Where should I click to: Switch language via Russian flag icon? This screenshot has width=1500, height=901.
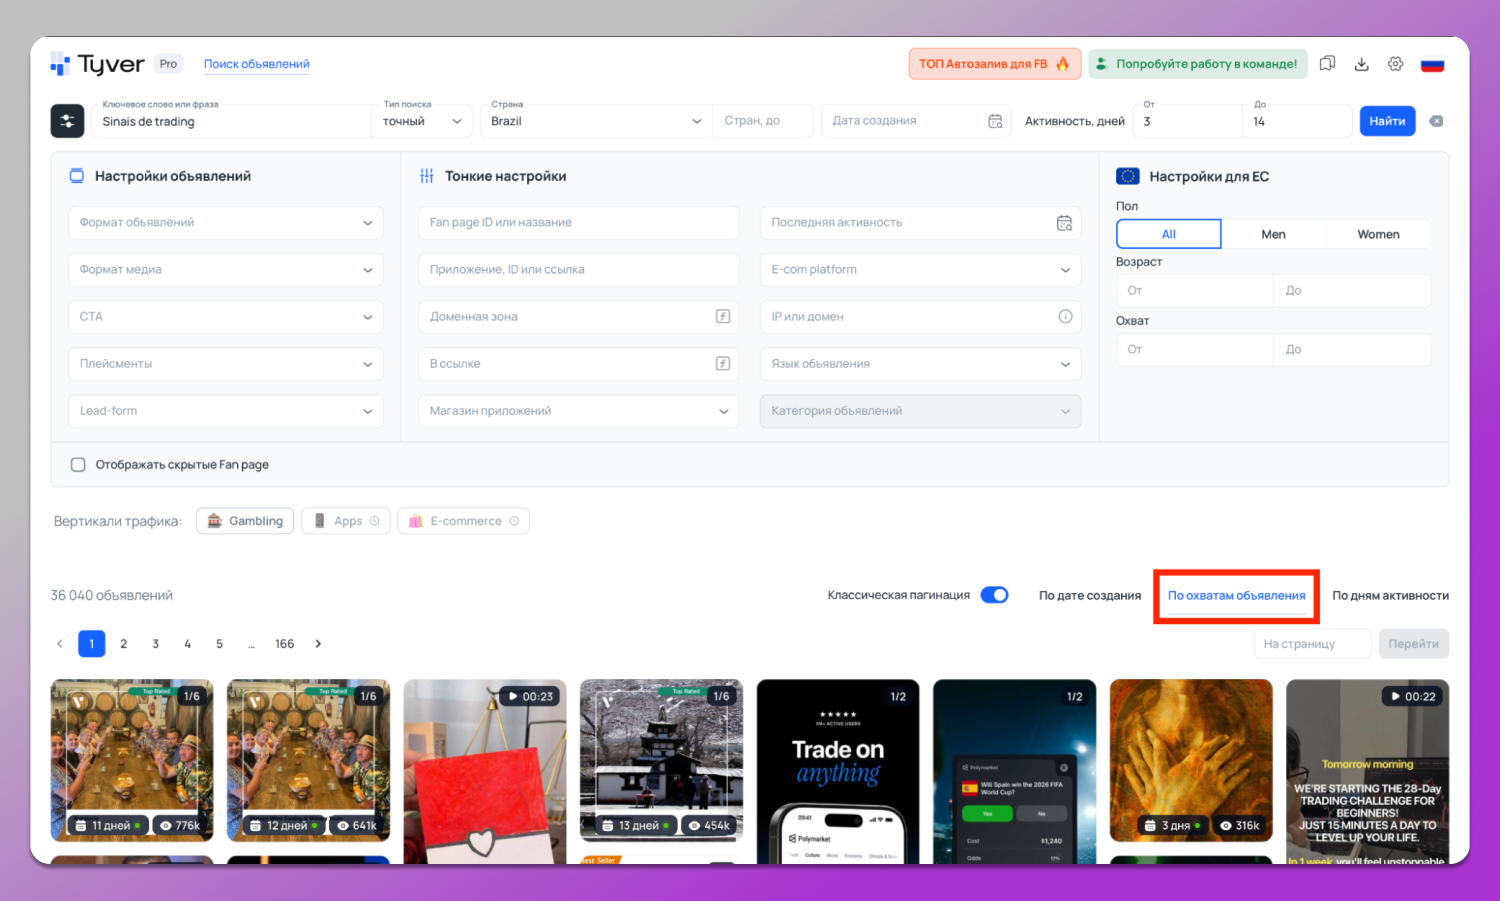point(1432,64)
